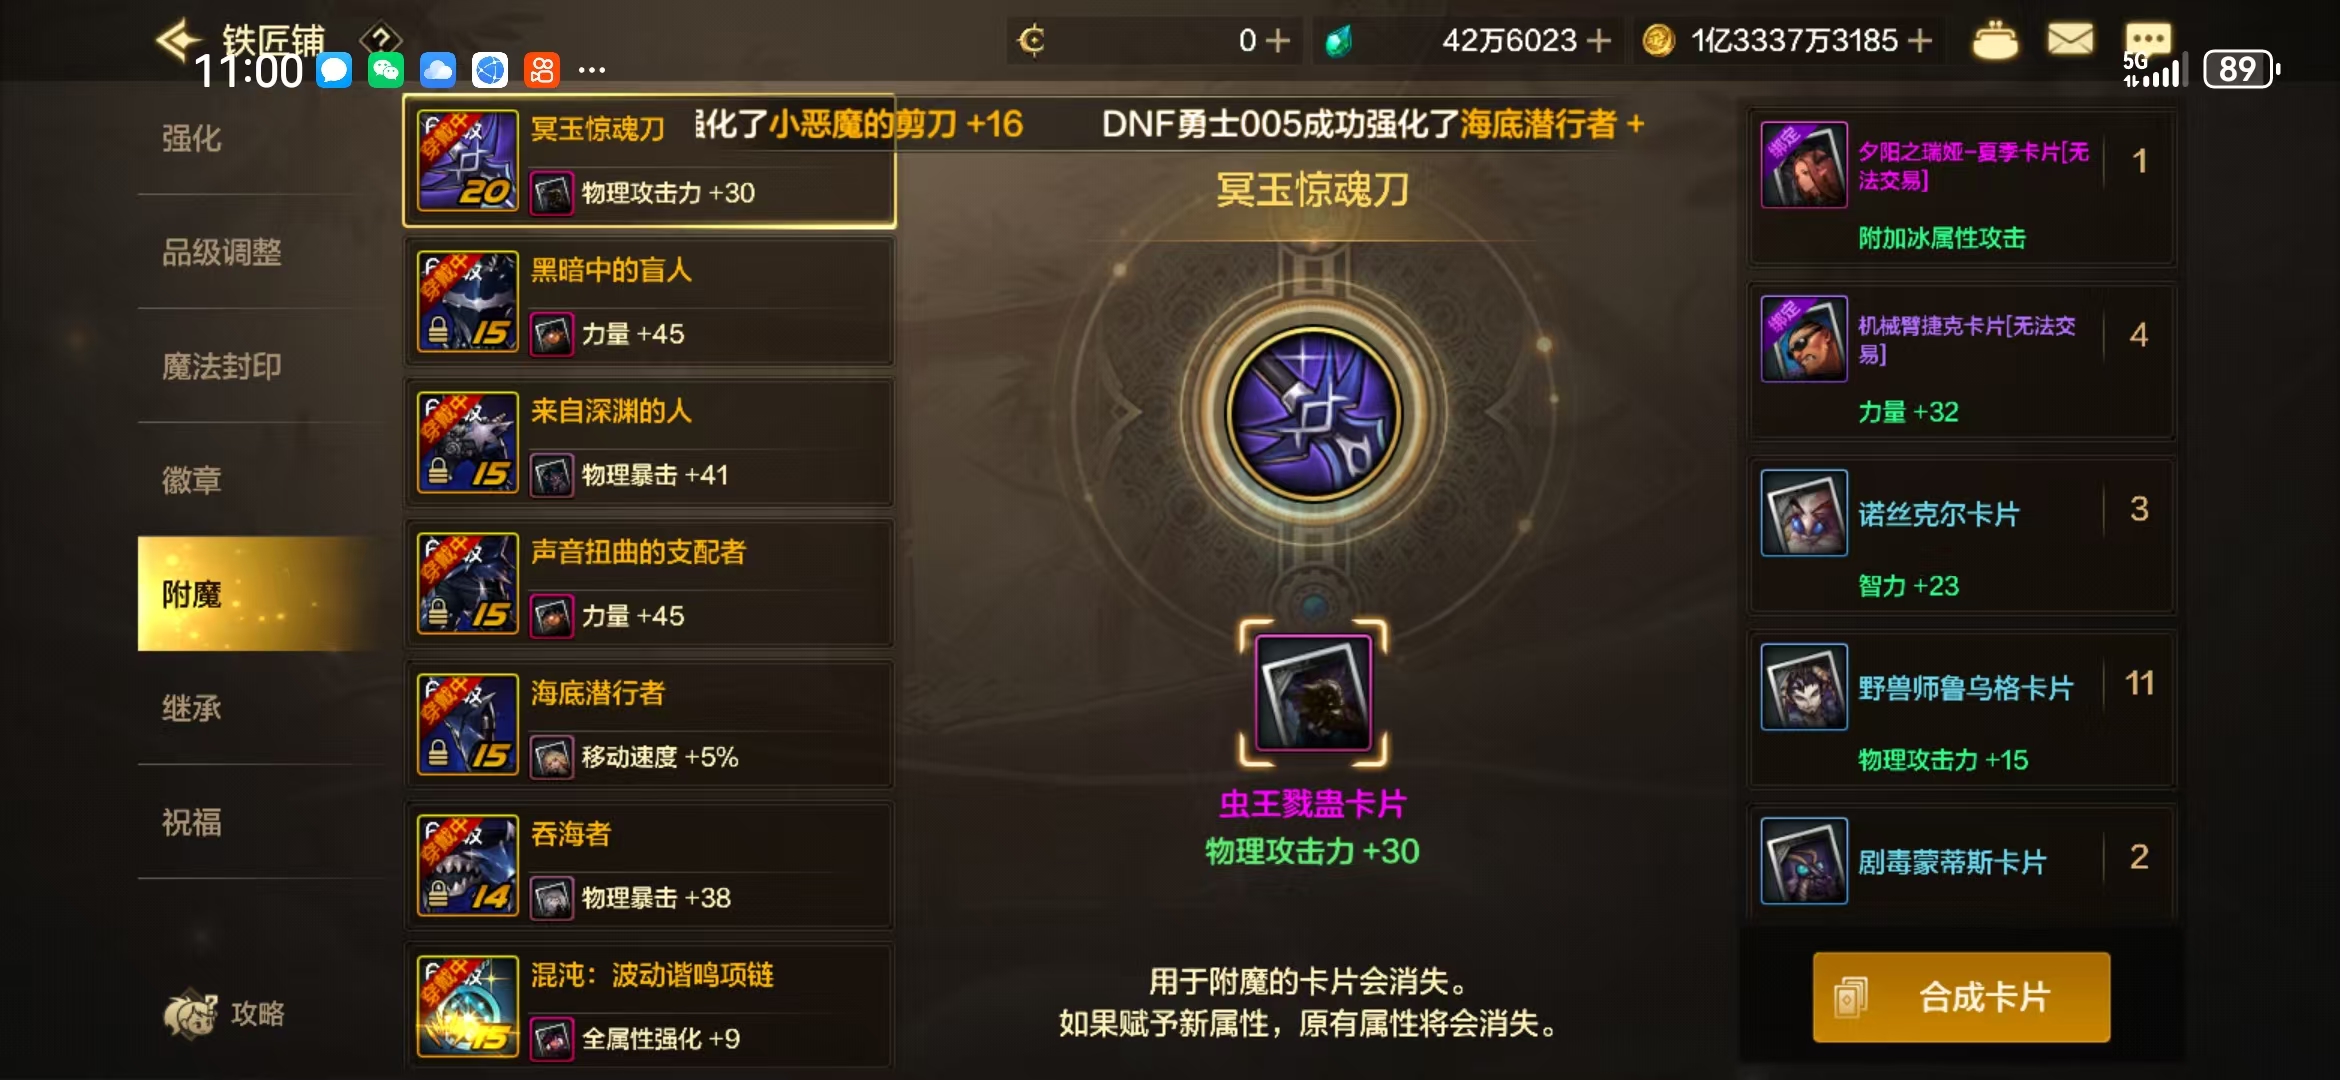Open the WeChat notification icon
The width and height of the screenshot is (2340, 1080).
point(386,70)
